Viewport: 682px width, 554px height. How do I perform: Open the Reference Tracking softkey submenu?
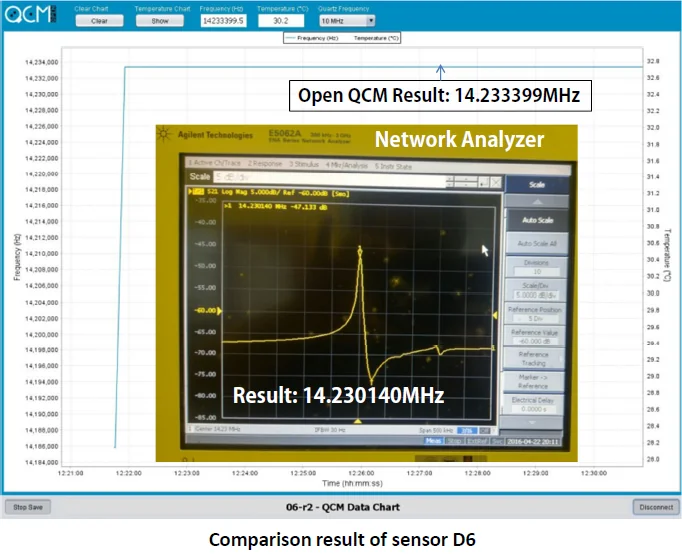tap(534, 359)
